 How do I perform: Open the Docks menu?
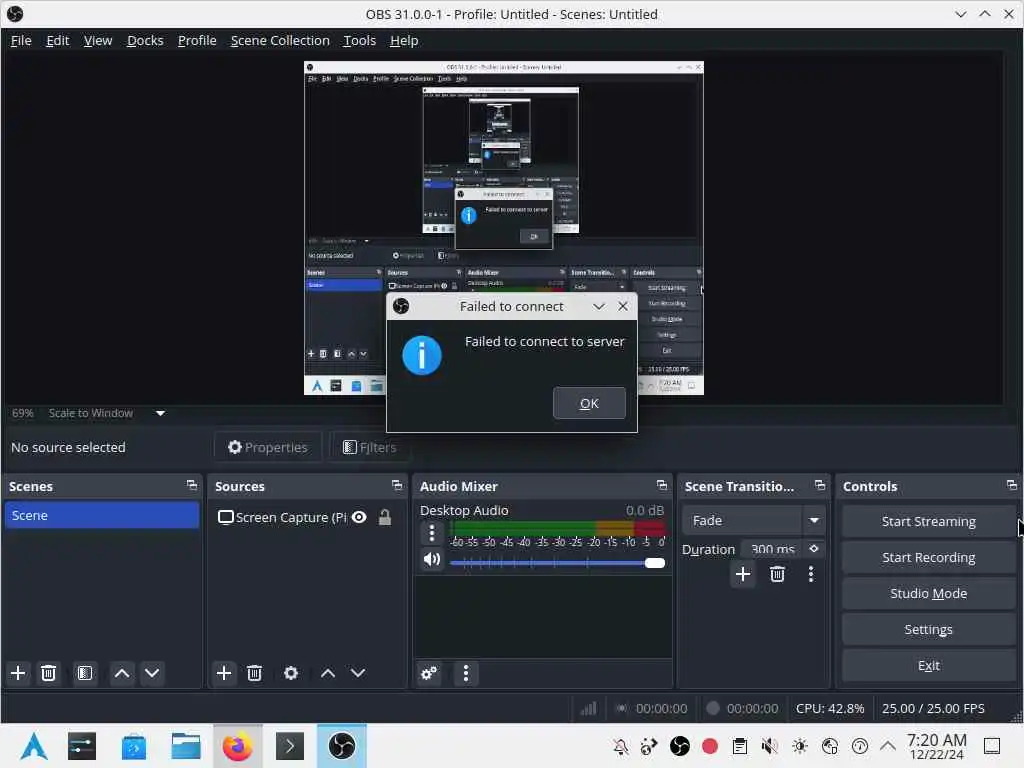(145, 40)
